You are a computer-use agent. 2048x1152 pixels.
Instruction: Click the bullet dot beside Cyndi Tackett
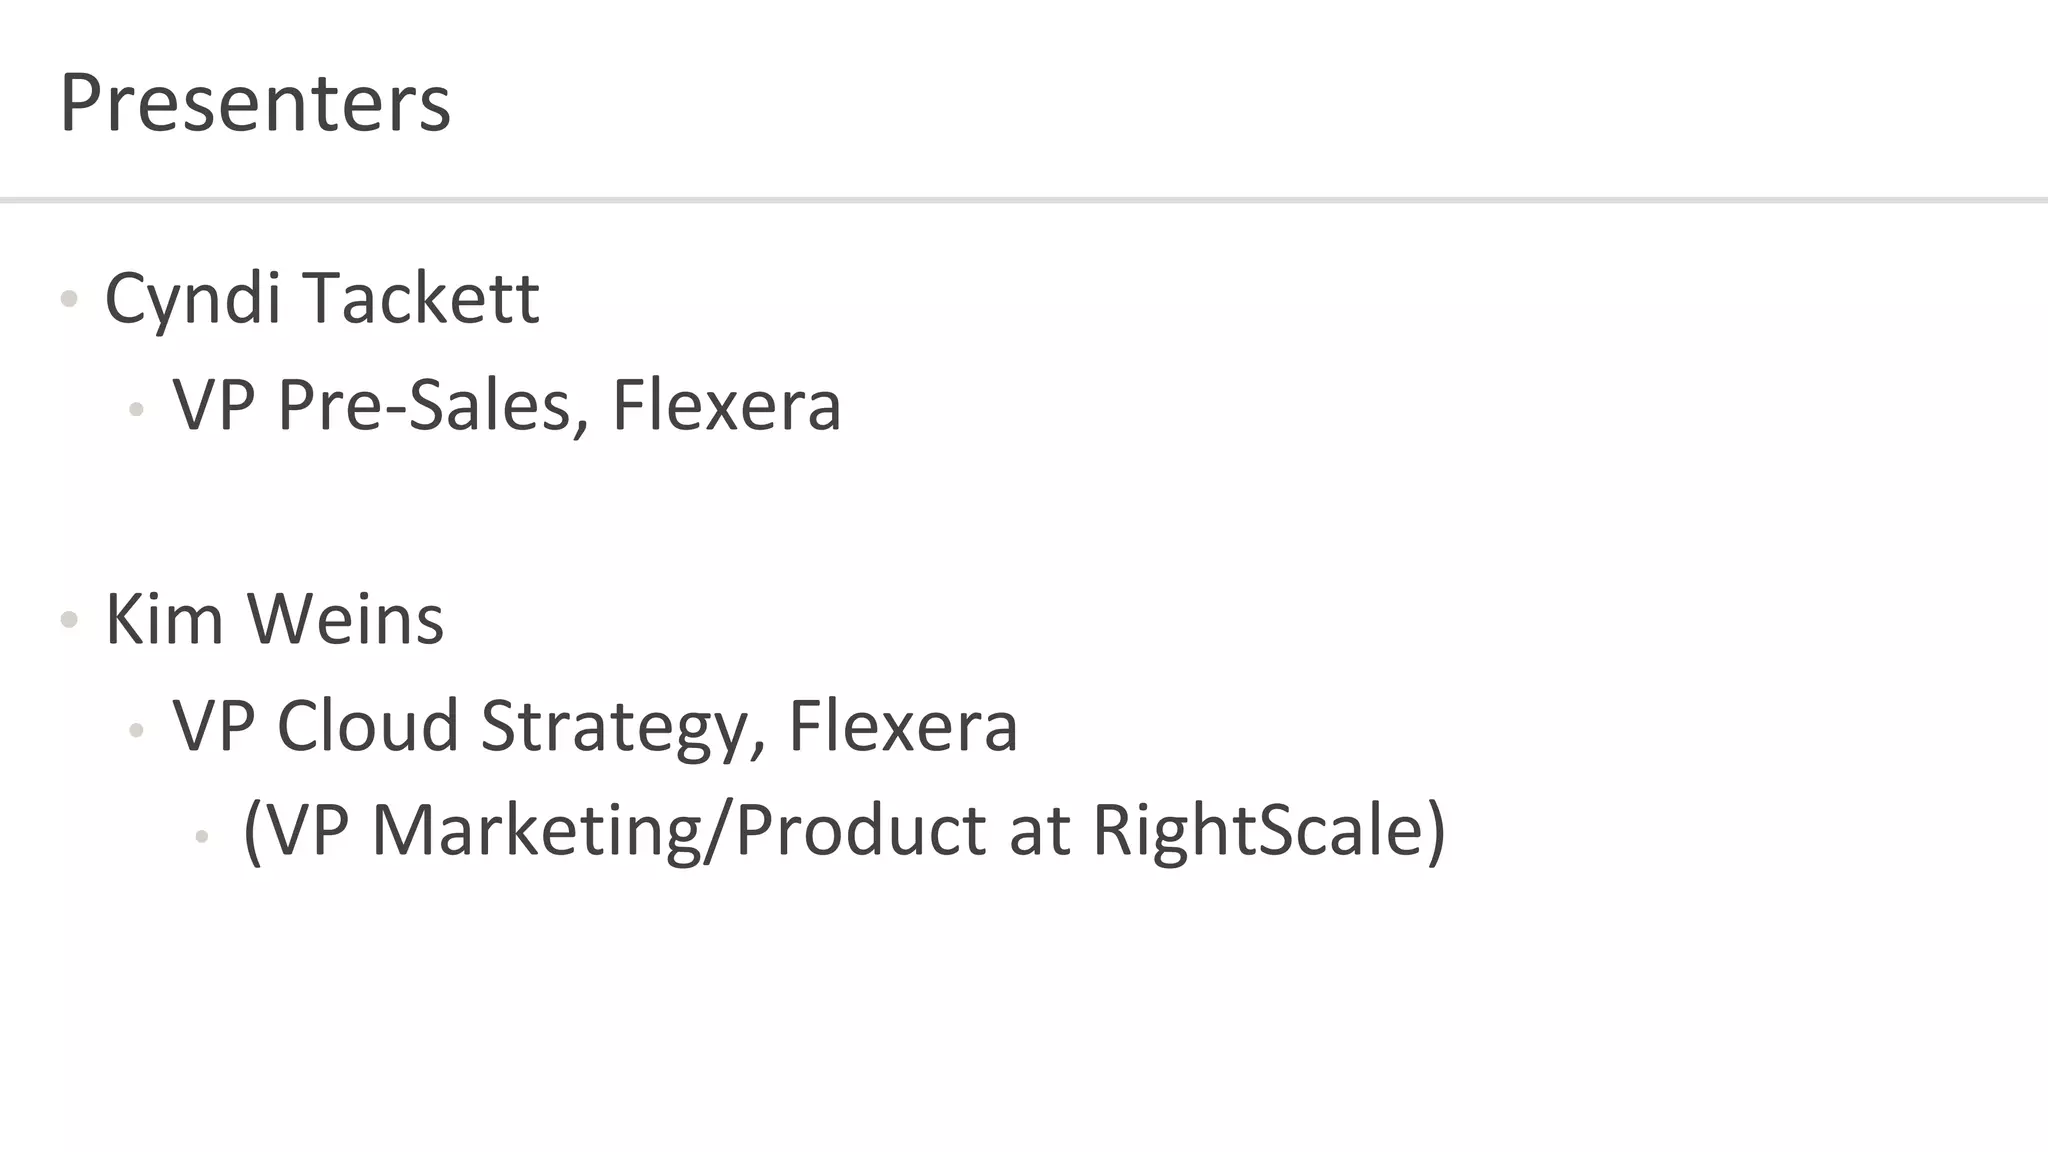click(x=69, y=298)
